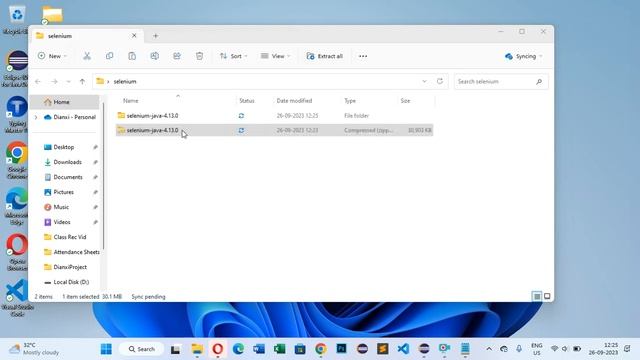
Task: Expand the Dianxi - Personal tree node
Action: tap(36, 117)
